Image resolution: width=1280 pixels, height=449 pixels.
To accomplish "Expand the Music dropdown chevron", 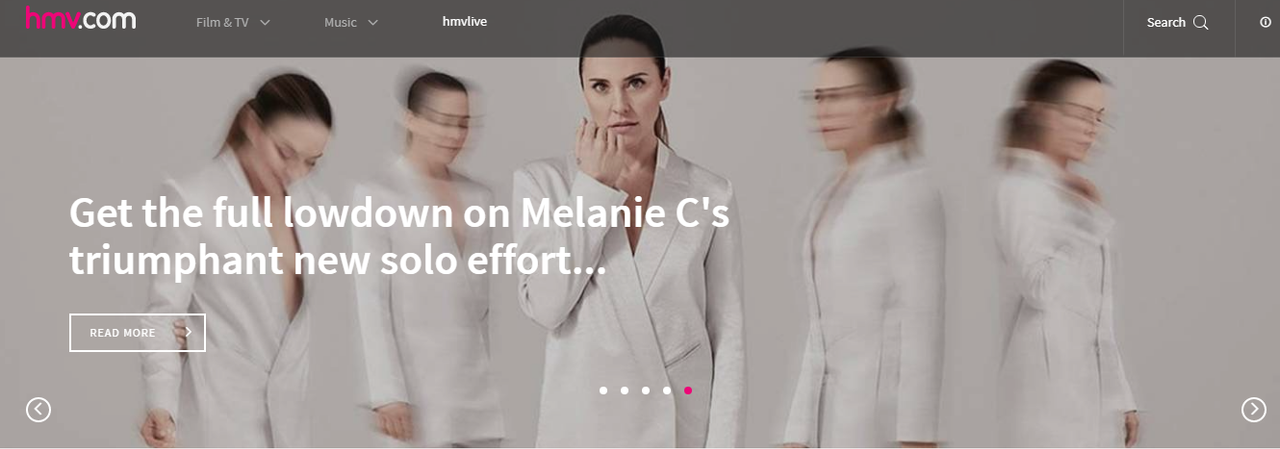I will 373,23.
